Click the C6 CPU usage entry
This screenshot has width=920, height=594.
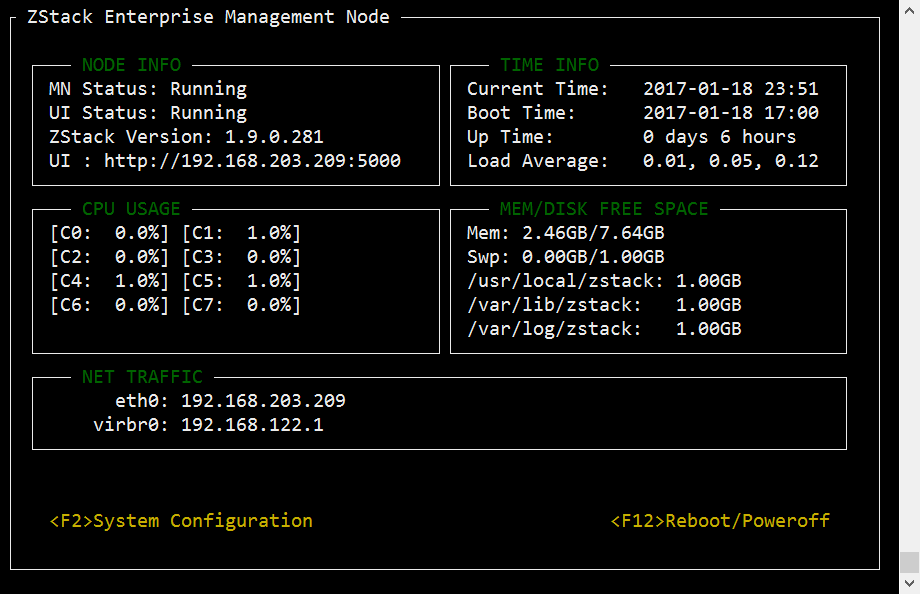click(110, 305)
